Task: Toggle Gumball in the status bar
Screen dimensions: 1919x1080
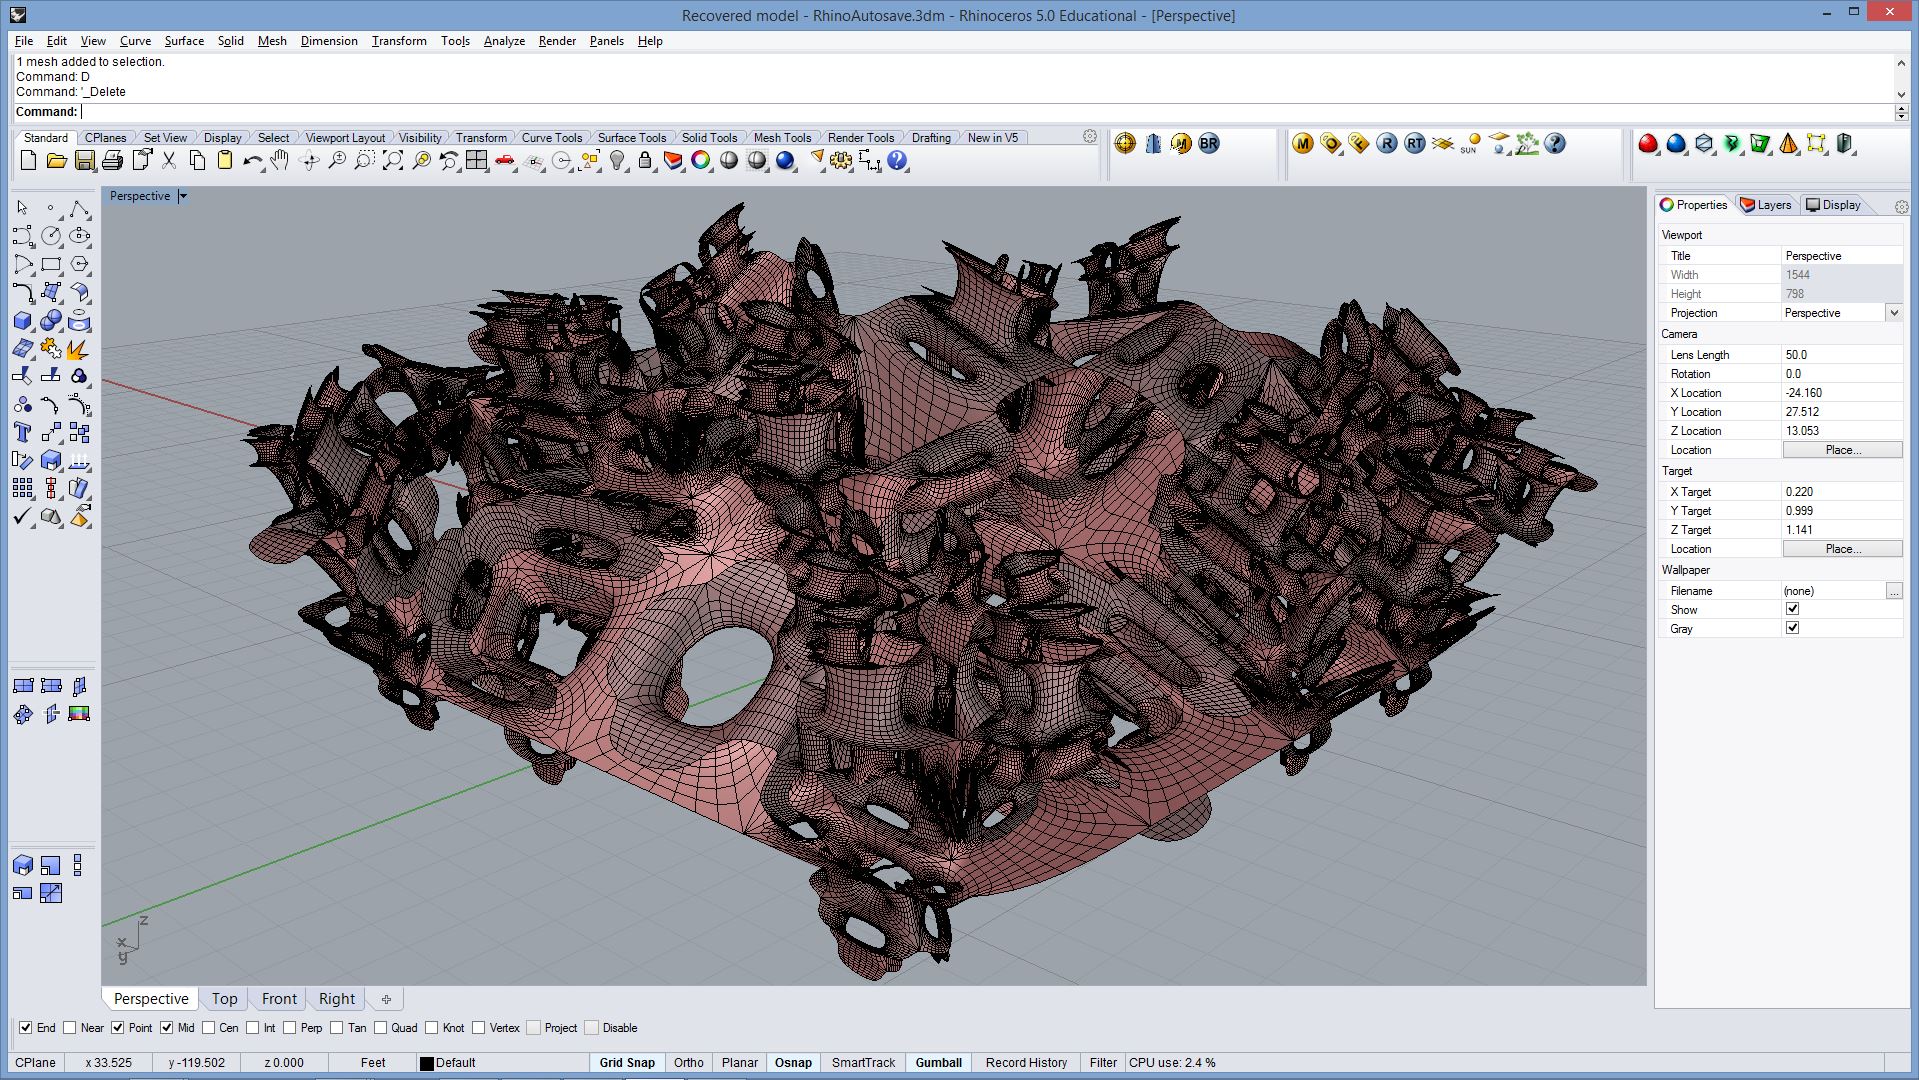Action: point(938,1063)
